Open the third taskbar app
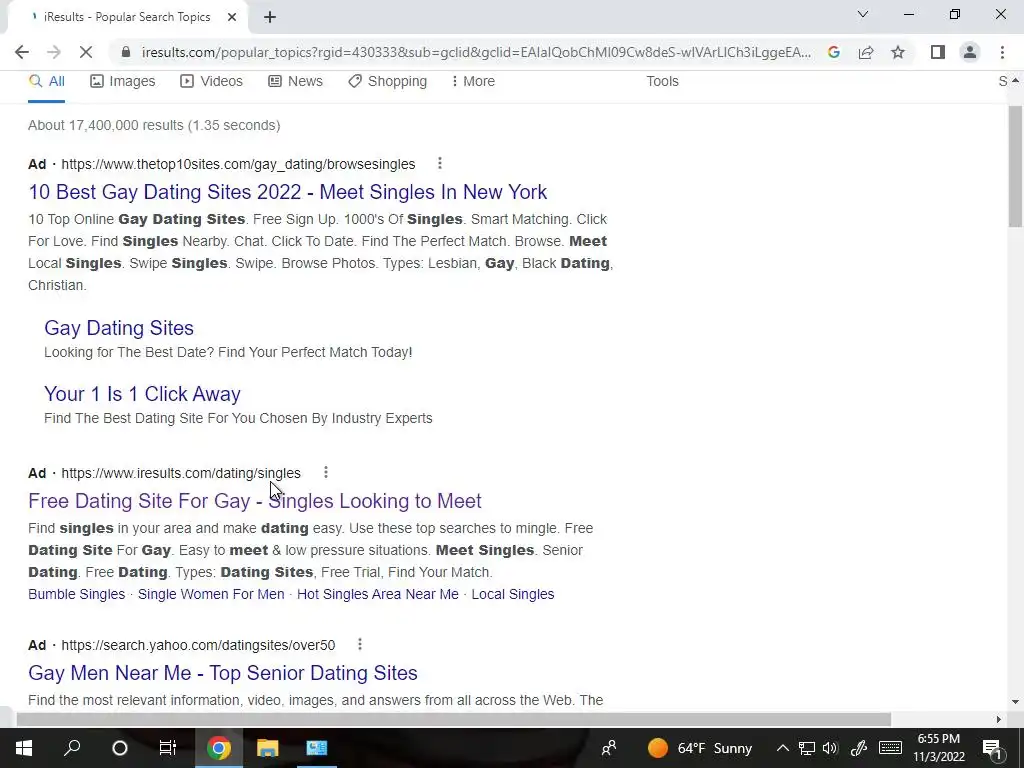Image resolution: width=1024 pixels, height=768 pixels. click(317, 748)
